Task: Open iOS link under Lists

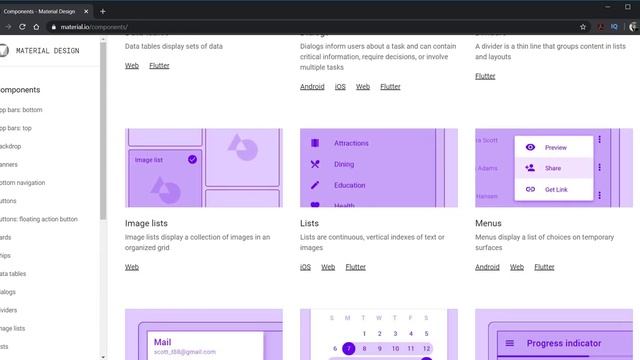Action: coord(305,267)
